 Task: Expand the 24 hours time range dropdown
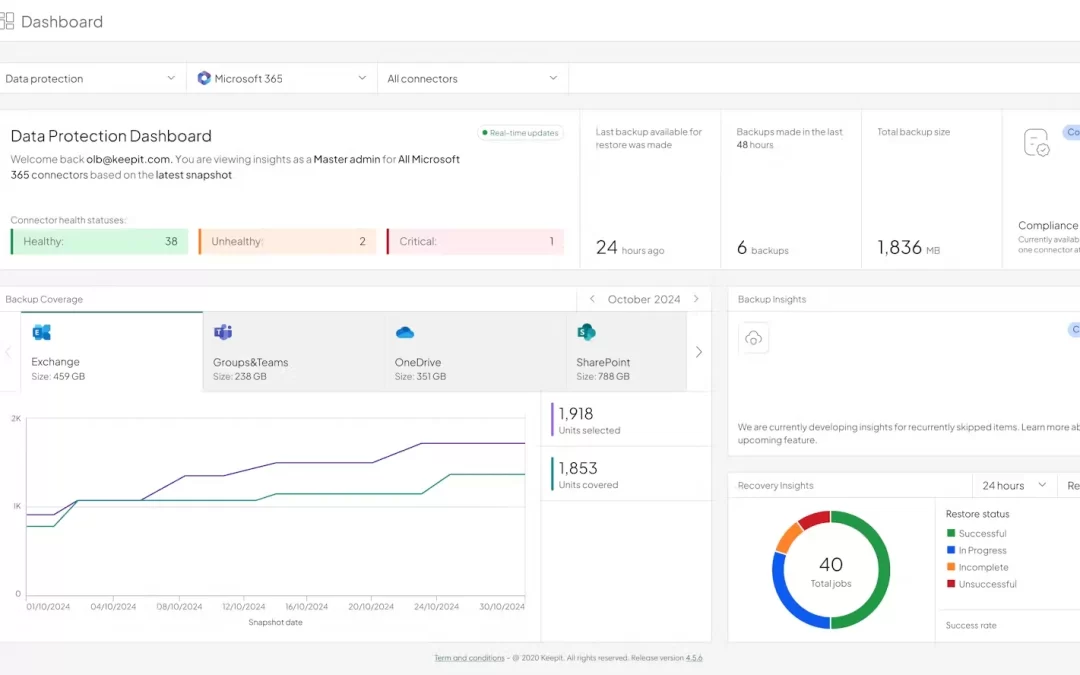coord(1014,486)
